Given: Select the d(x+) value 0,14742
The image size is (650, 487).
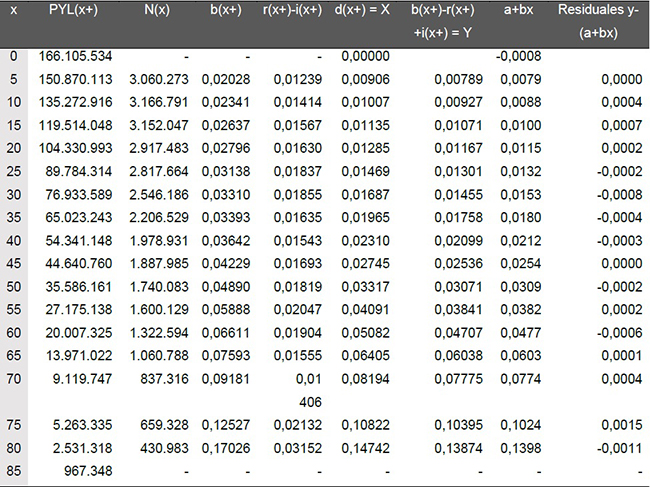Looking at the screenshot, I should point(366,446).
